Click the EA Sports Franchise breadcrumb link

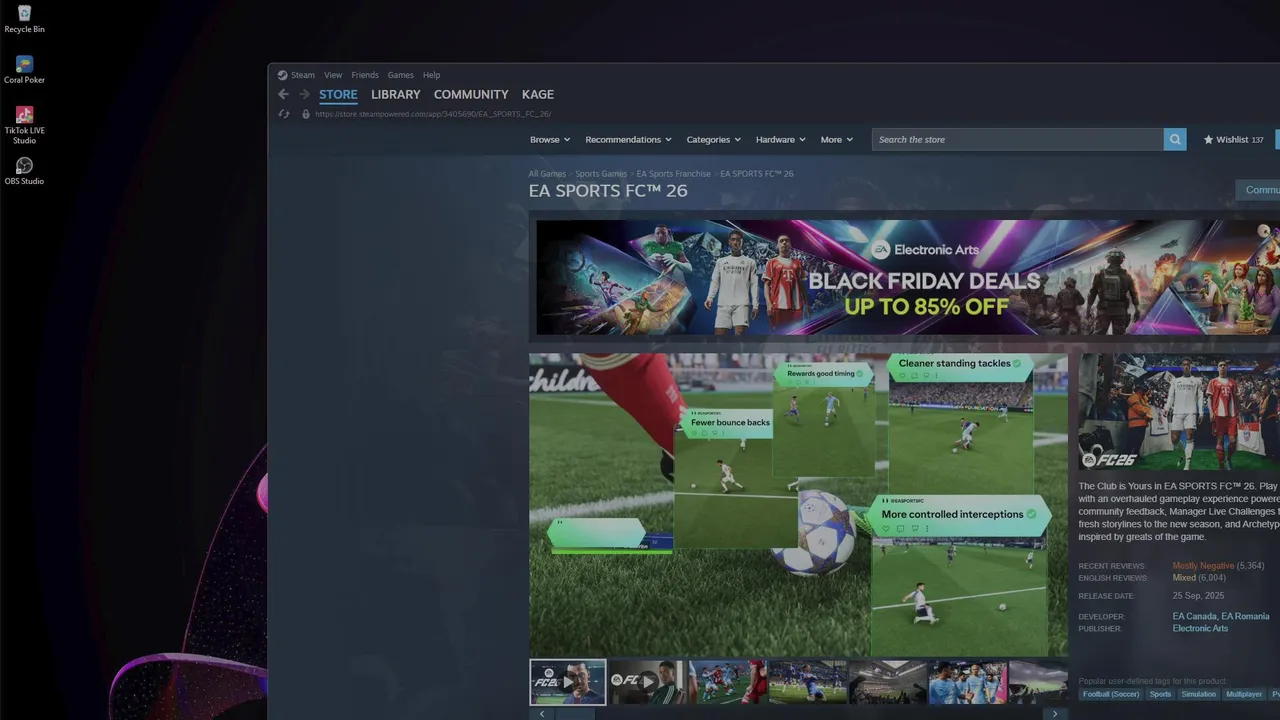click(674, 174)
